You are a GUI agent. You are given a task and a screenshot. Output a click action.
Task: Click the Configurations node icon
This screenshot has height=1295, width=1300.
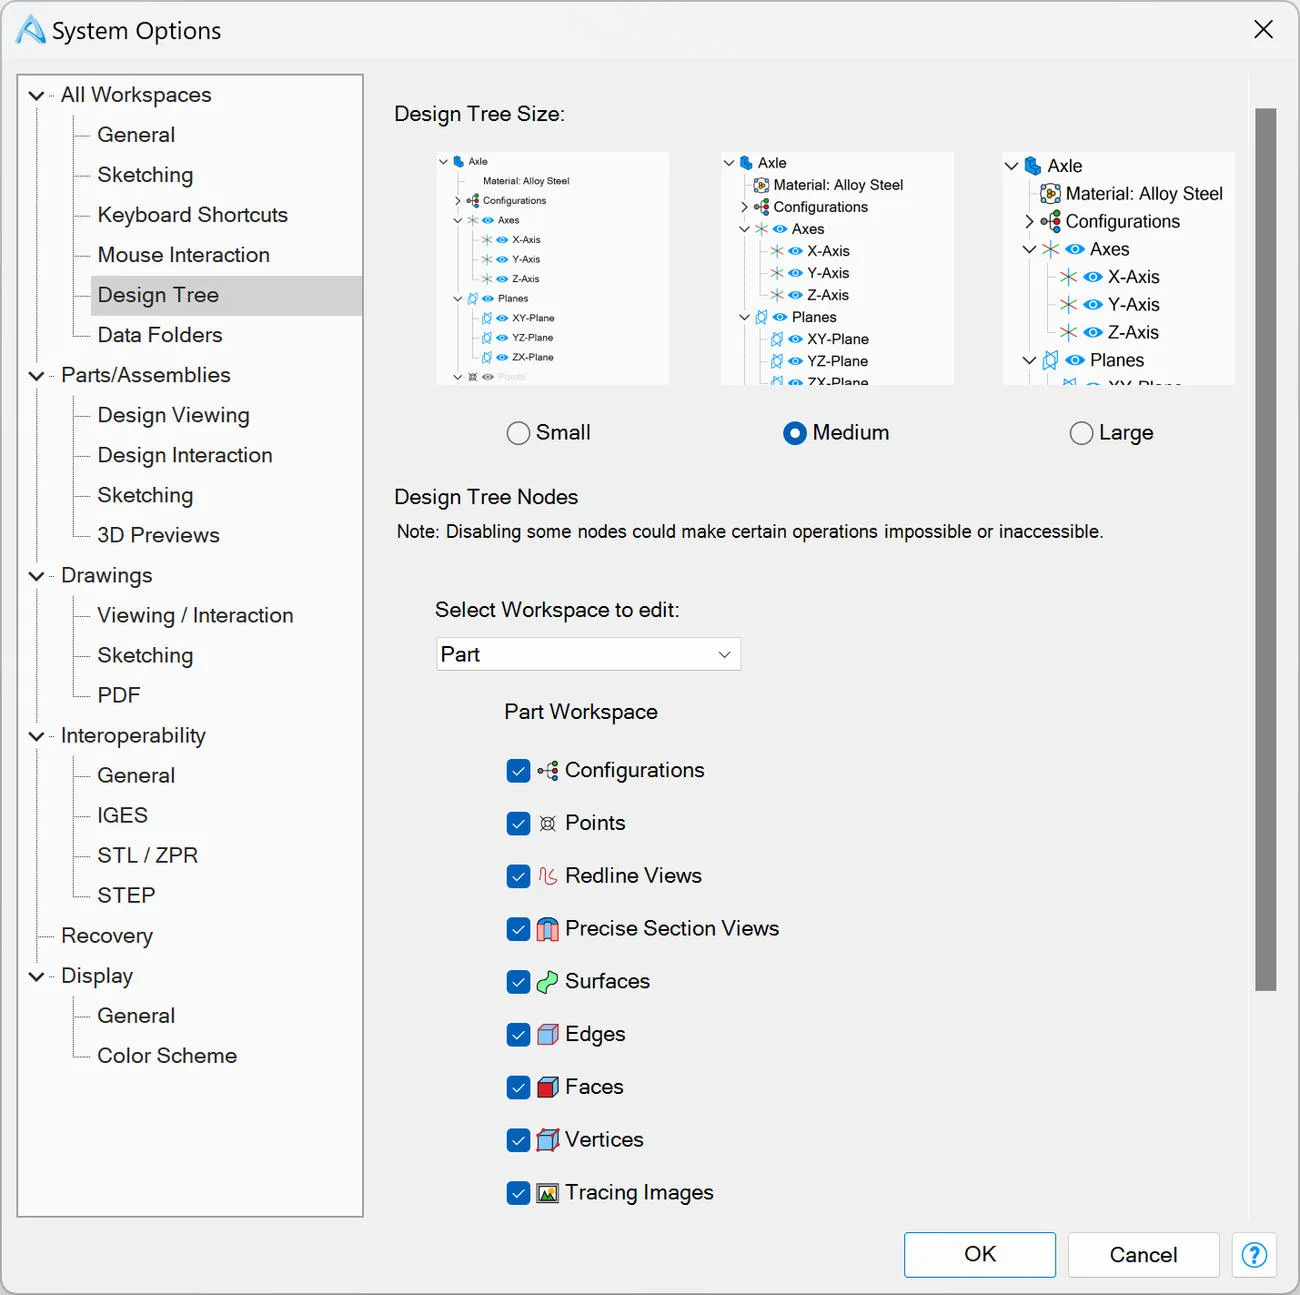pos(547,770)
